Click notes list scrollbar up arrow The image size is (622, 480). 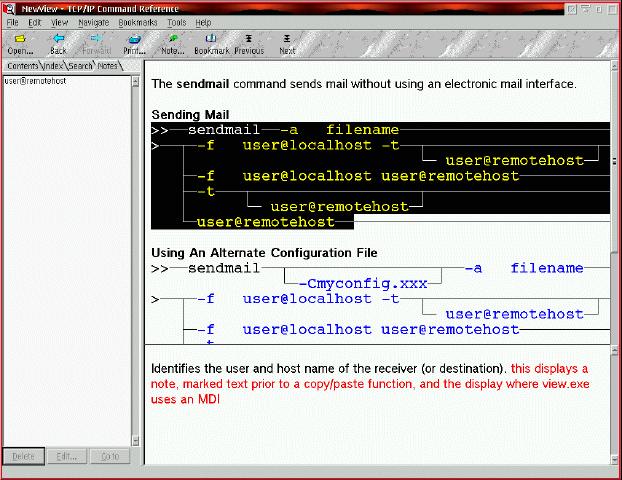(x=135, y=82)
